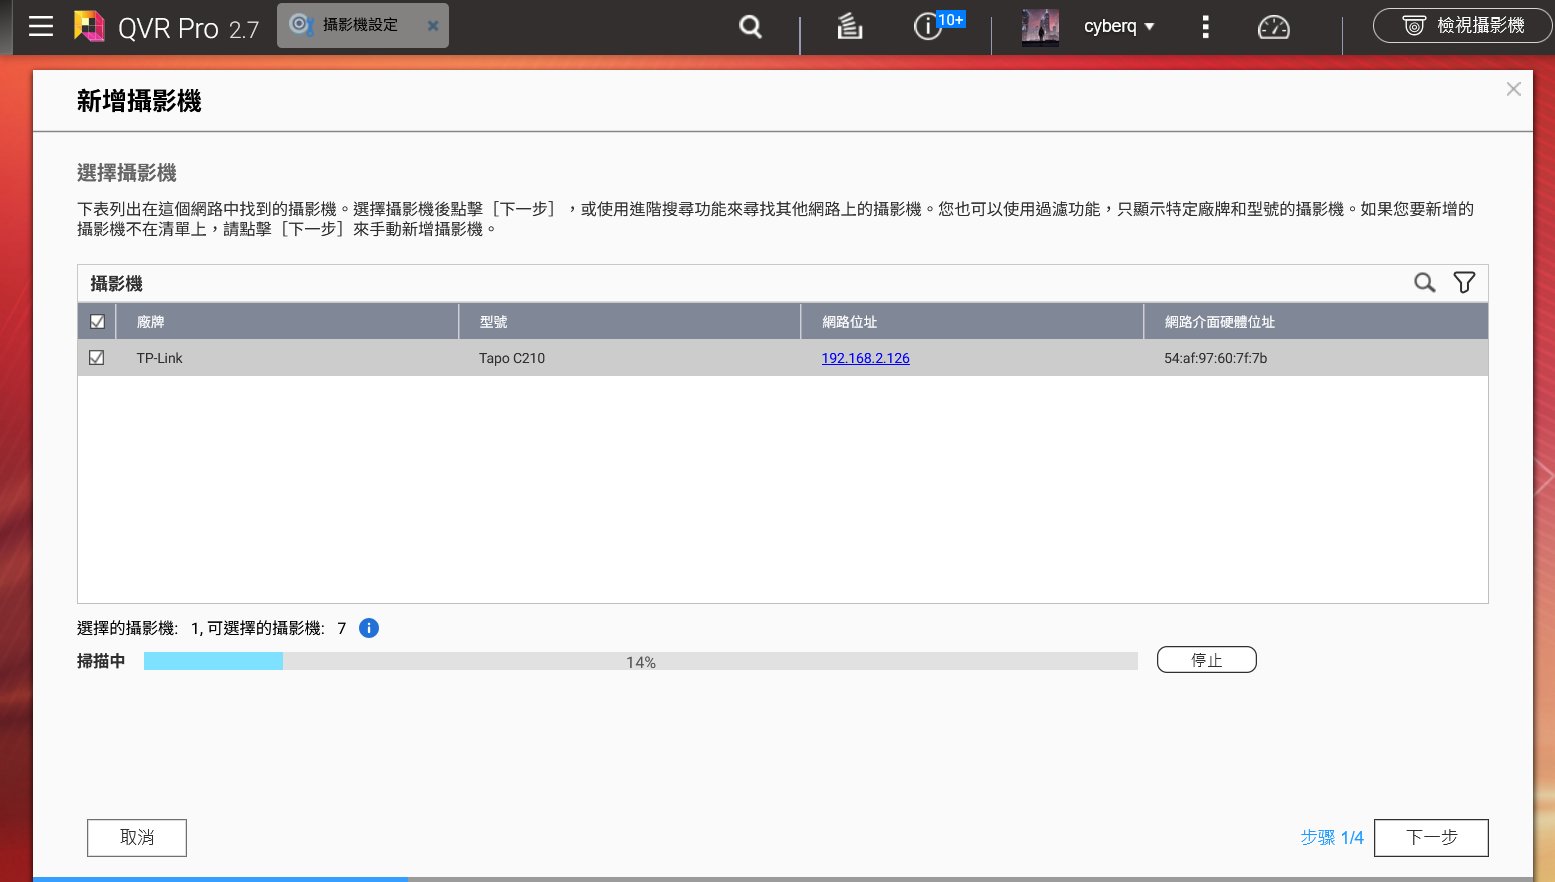The width and height of the screenshot is (1555, 882).
Task: Open event notifications info icon
Action: [929, 27]
